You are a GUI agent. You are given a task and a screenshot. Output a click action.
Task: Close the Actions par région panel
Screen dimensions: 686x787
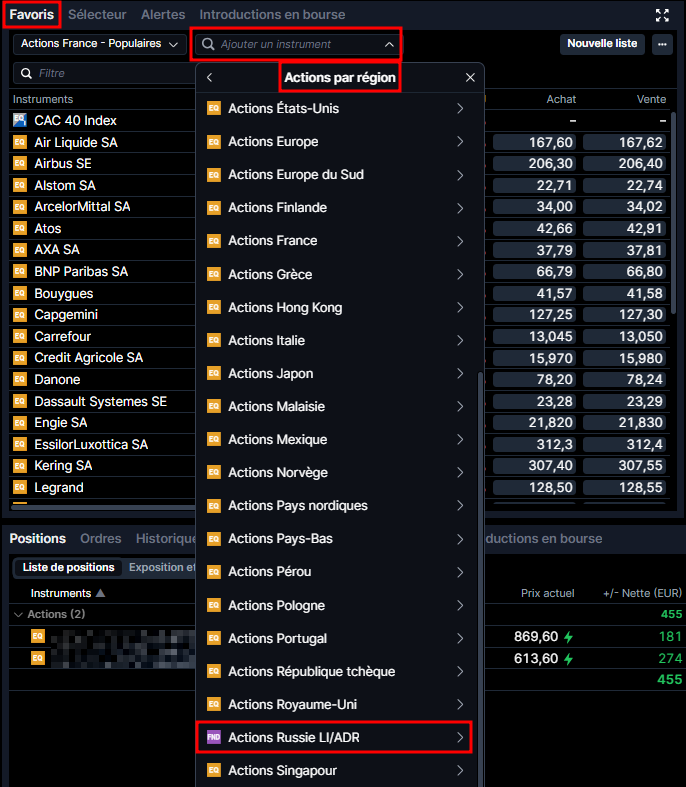click(x=470, y=77)
